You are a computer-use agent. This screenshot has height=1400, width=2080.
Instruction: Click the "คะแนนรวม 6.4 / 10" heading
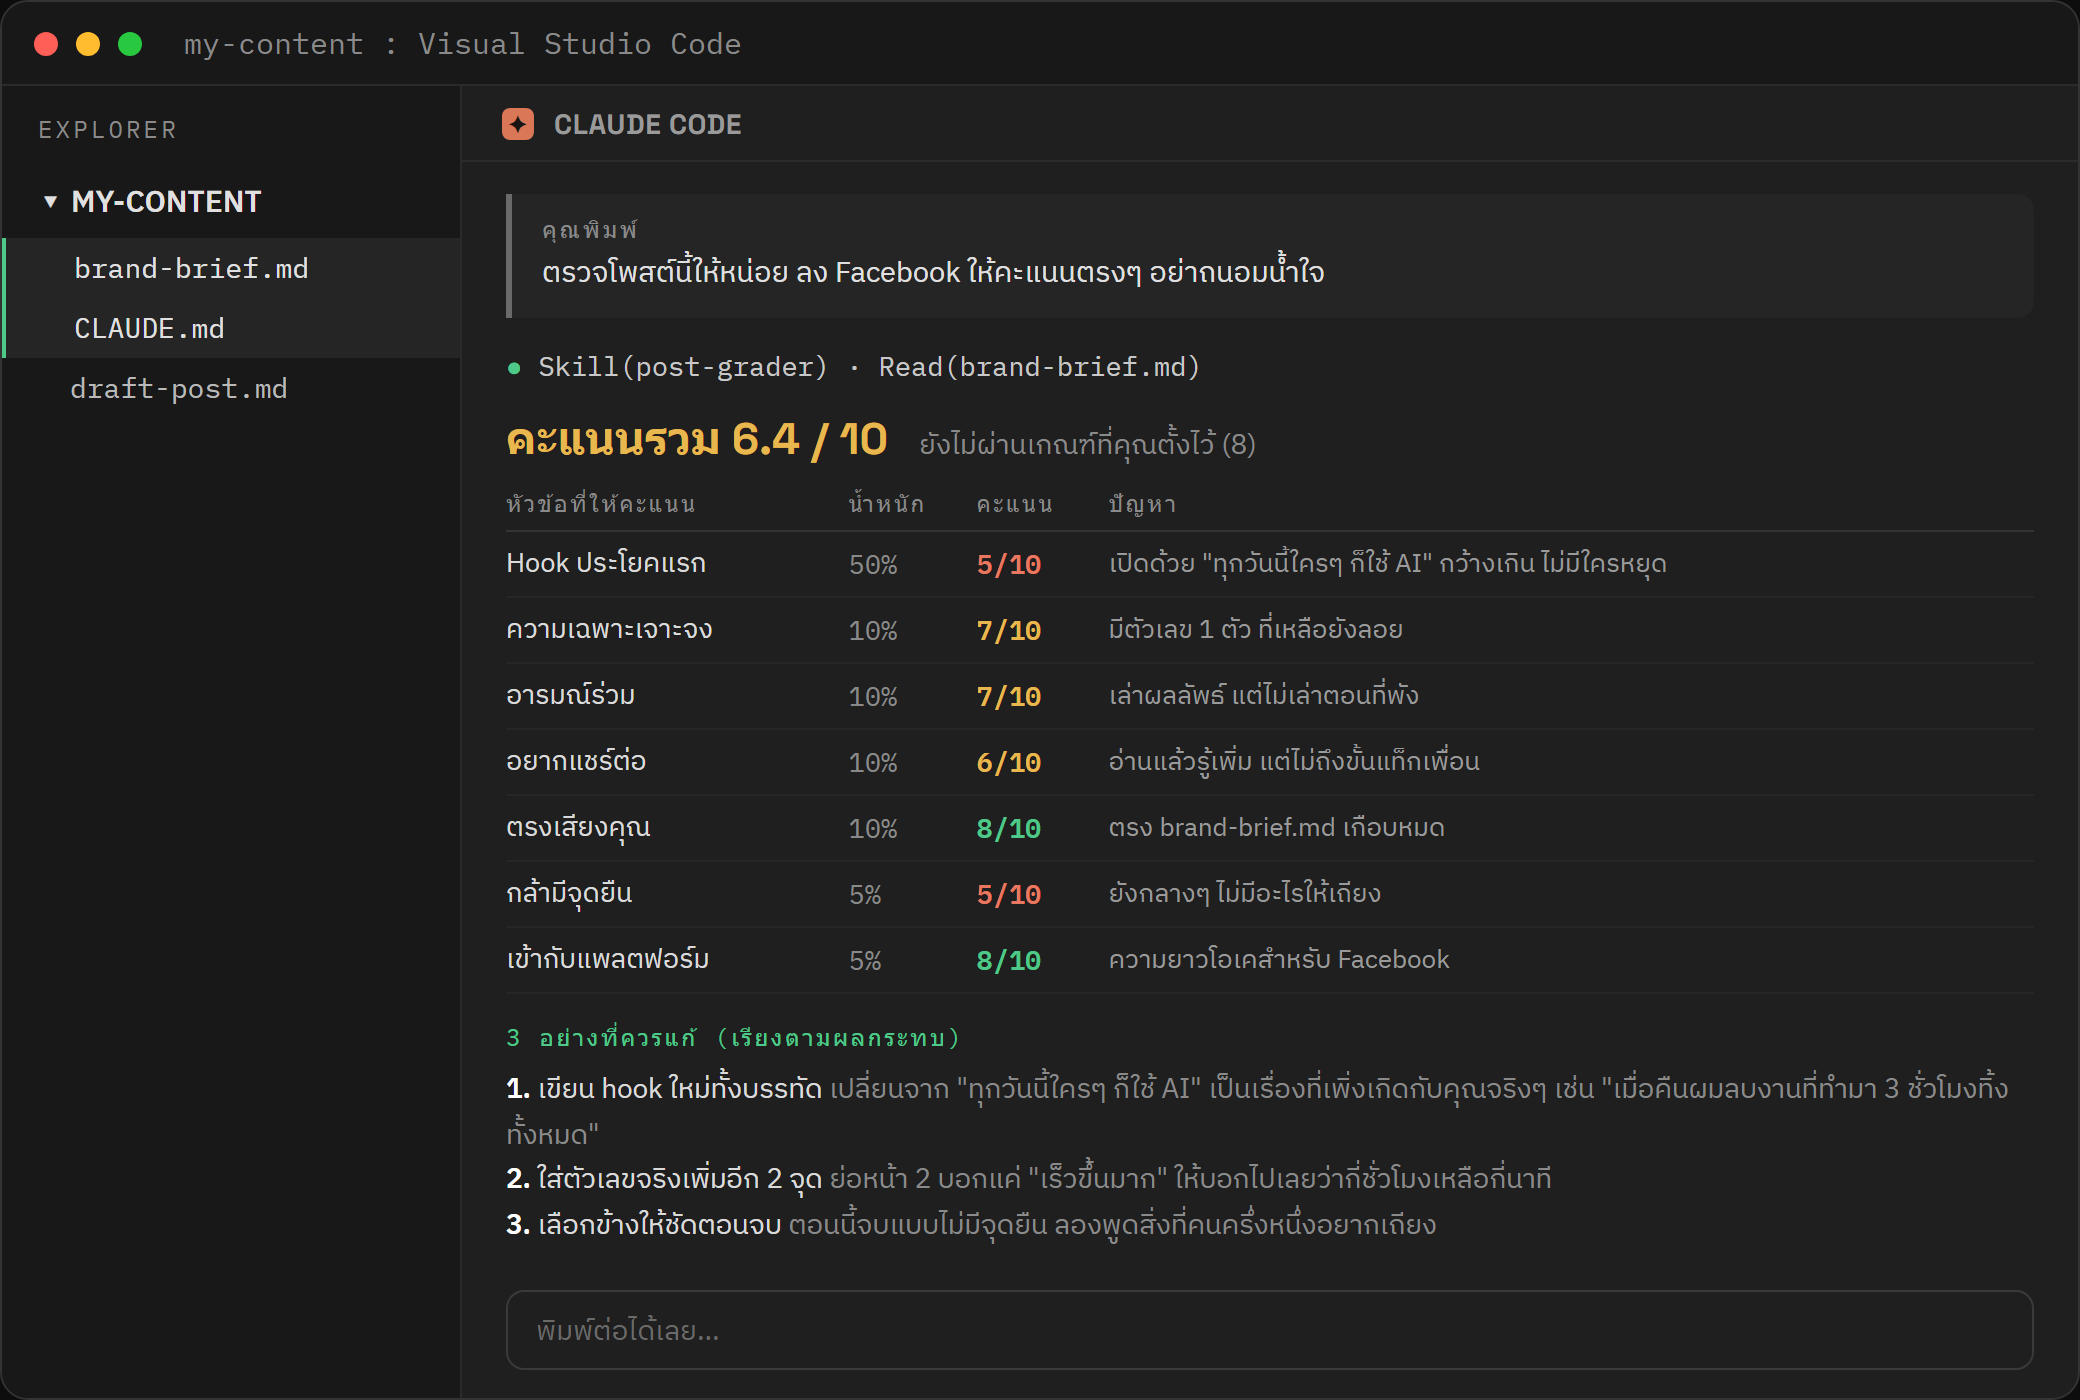click(x=697, y=440)
